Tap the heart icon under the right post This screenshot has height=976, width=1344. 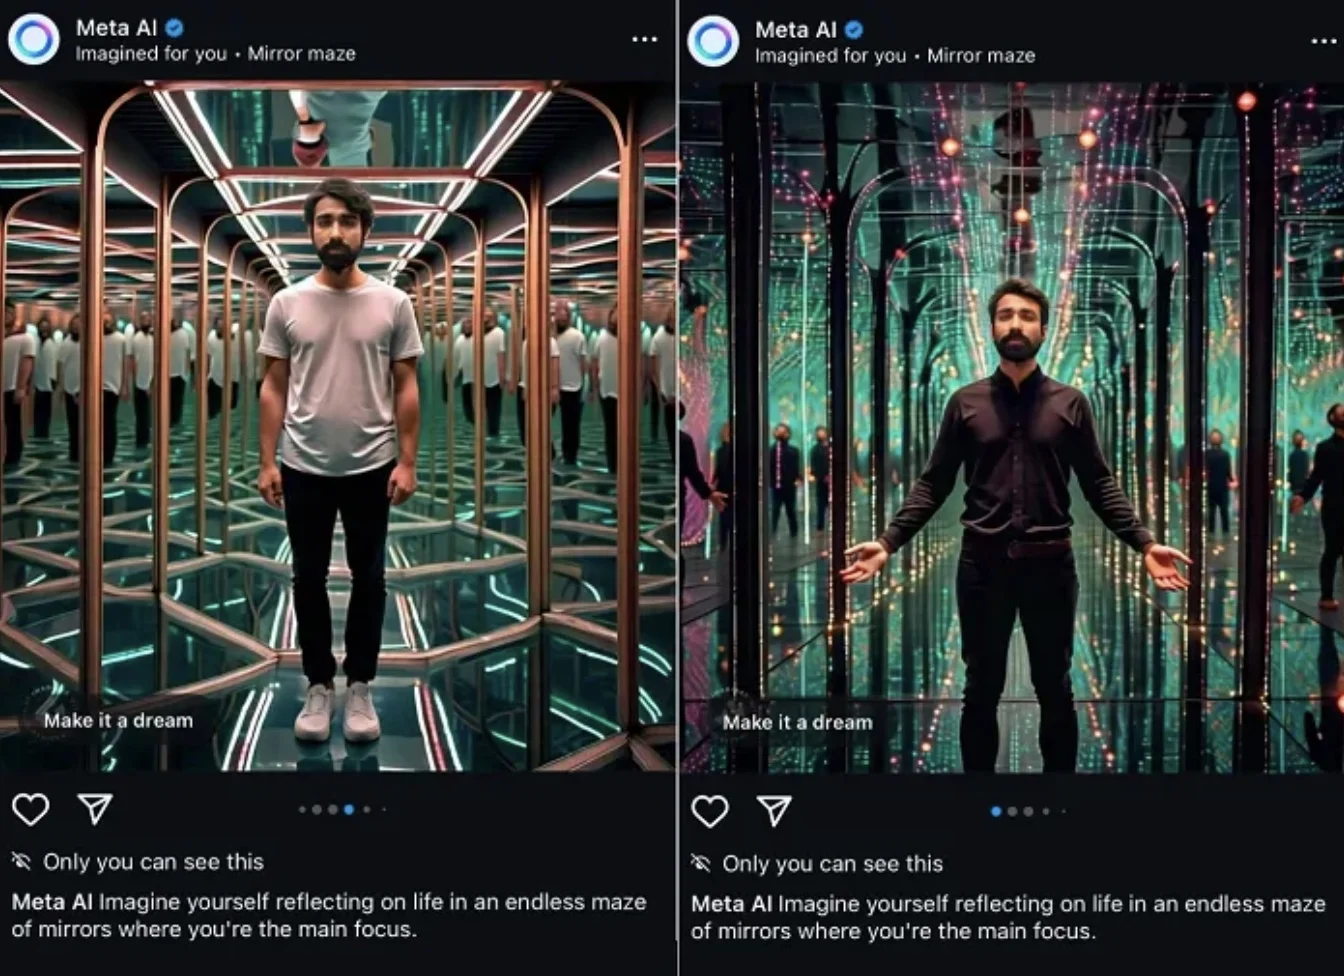coord(710,811)
